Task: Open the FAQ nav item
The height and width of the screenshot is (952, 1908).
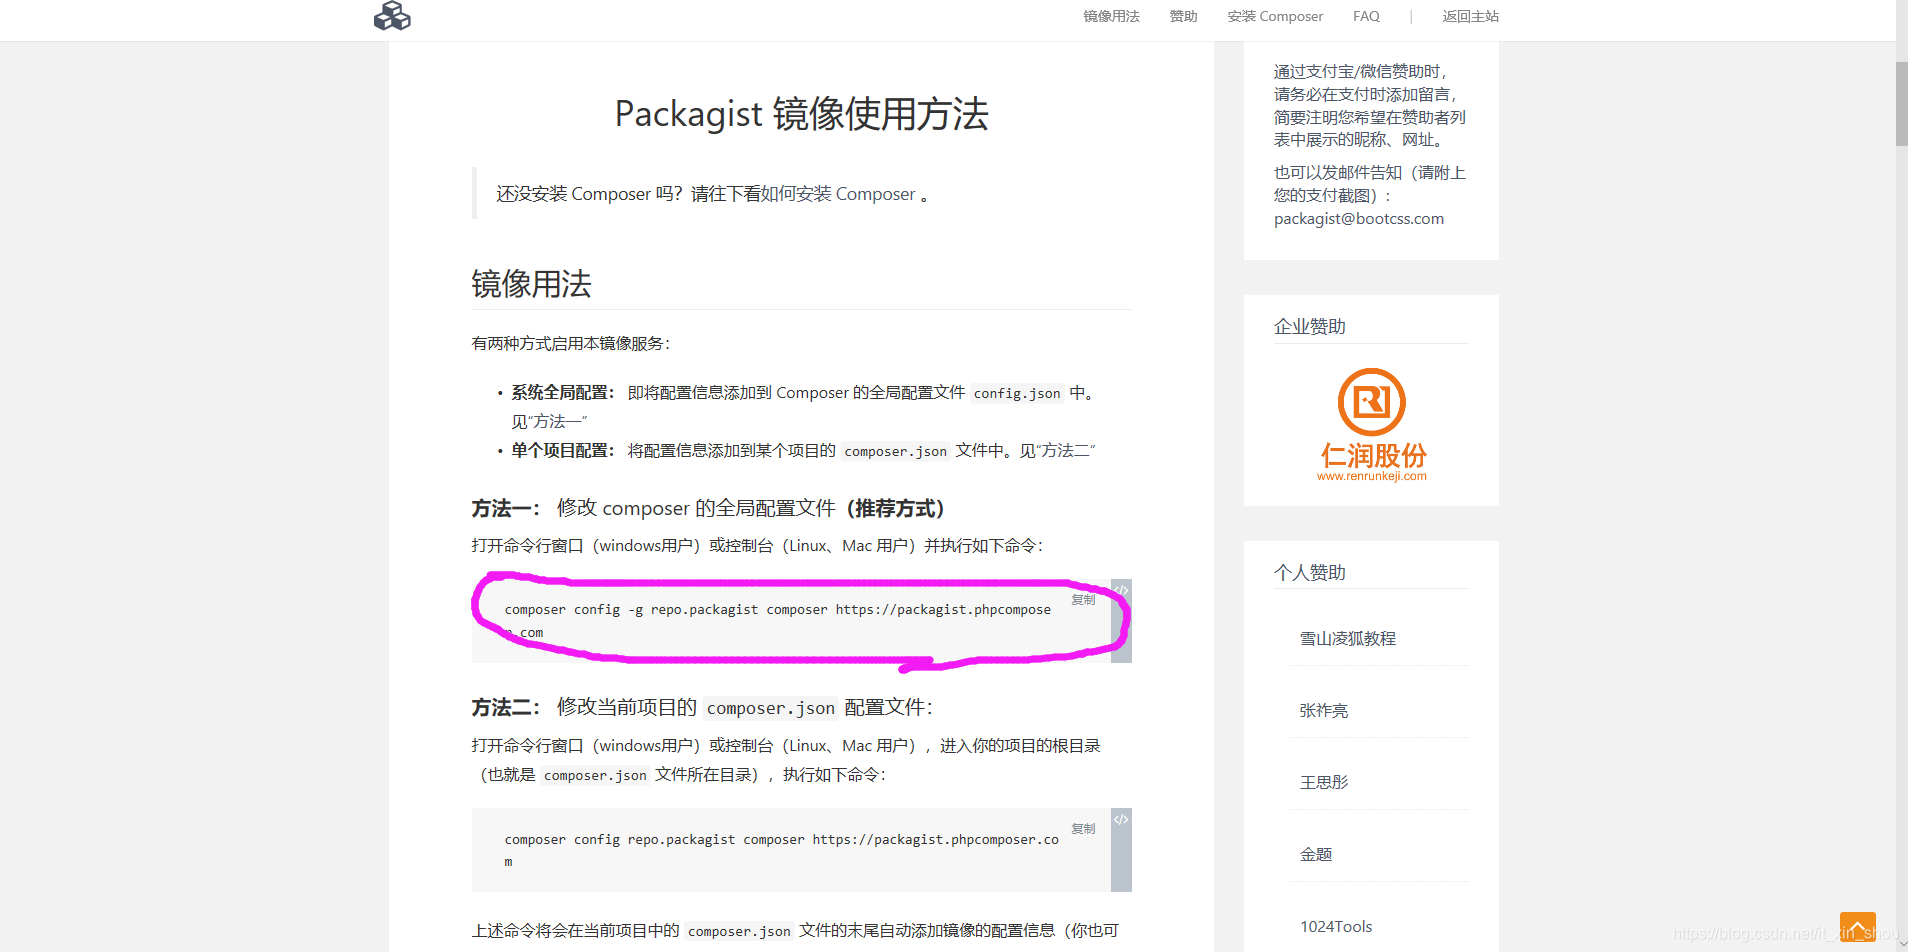Action: pyautogui.click(x=1366, y=16)
